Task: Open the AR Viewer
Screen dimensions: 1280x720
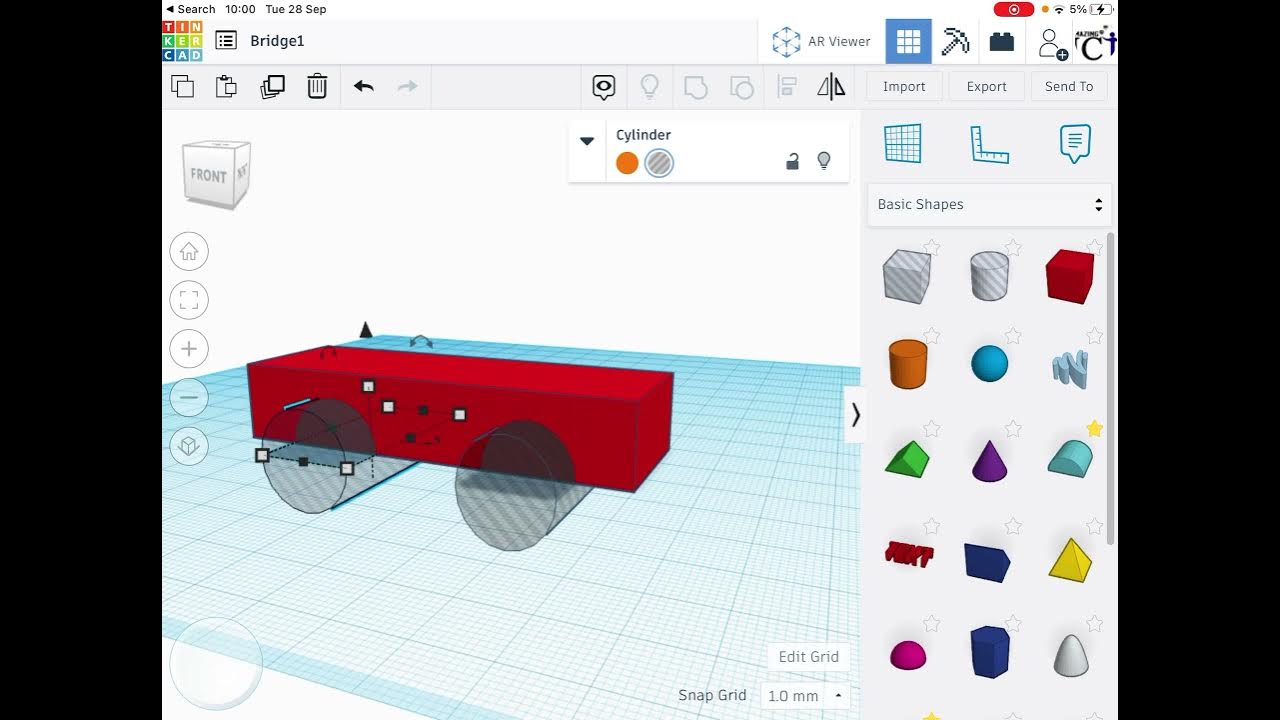Action: coord(821,41)
